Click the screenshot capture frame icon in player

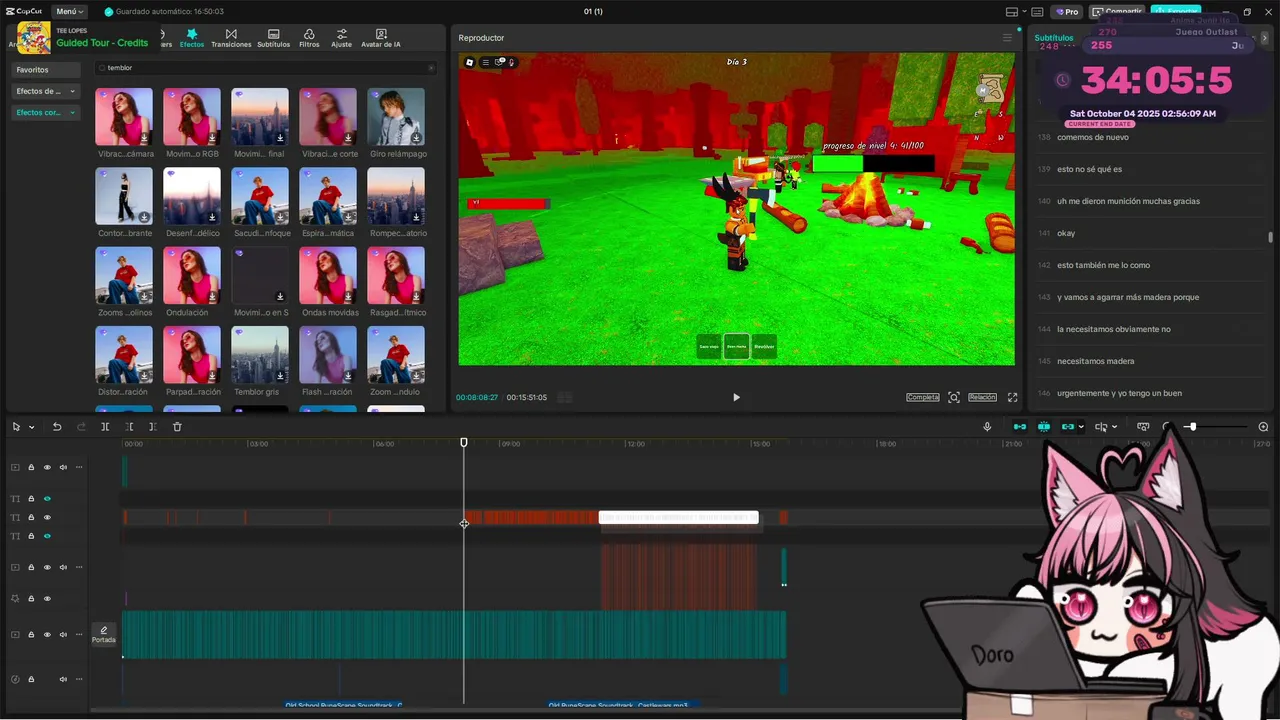point(954,397)
